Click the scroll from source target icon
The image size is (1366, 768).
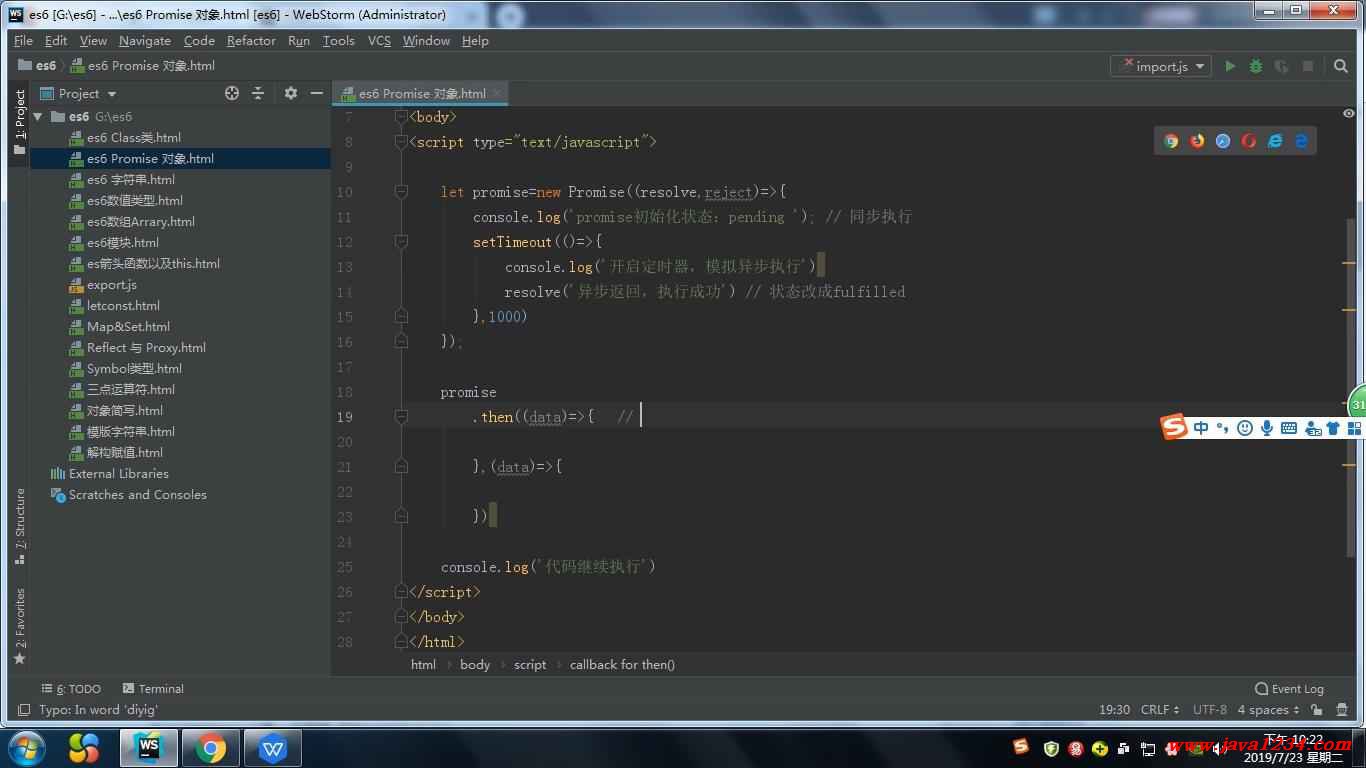(x=232, y=93)
